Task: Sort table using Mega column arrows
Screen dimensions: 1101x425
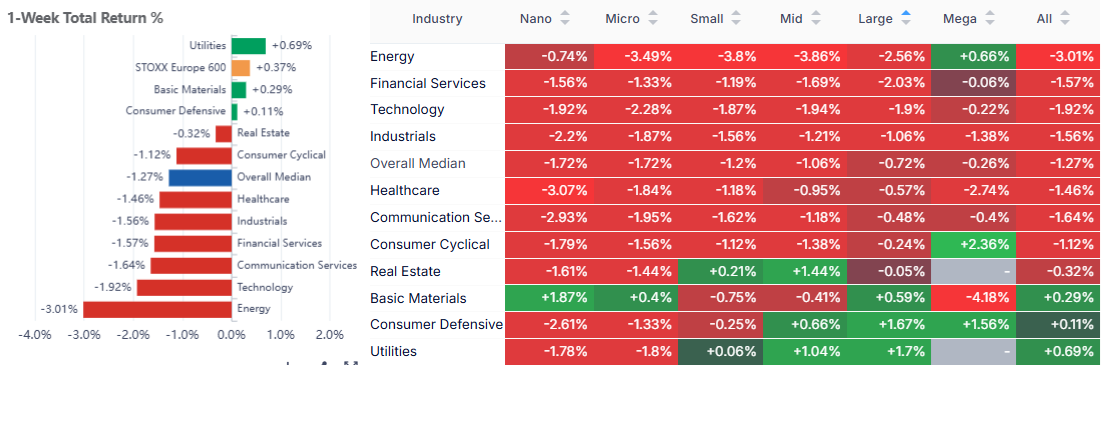Action: 991,18
